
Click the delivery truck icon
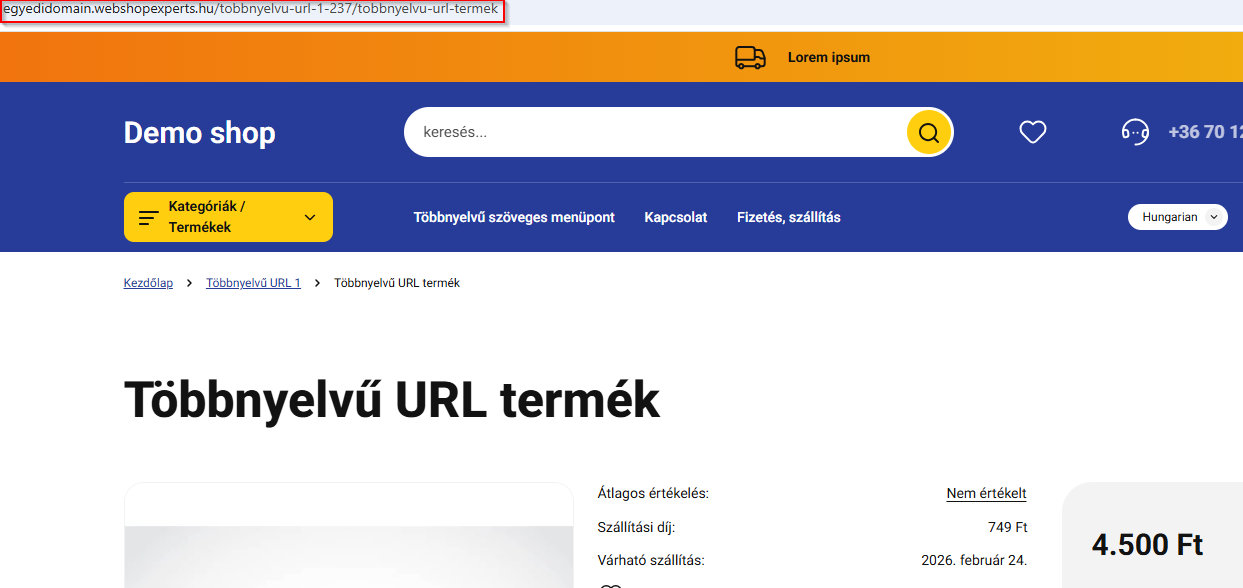[x=750, y=58]
